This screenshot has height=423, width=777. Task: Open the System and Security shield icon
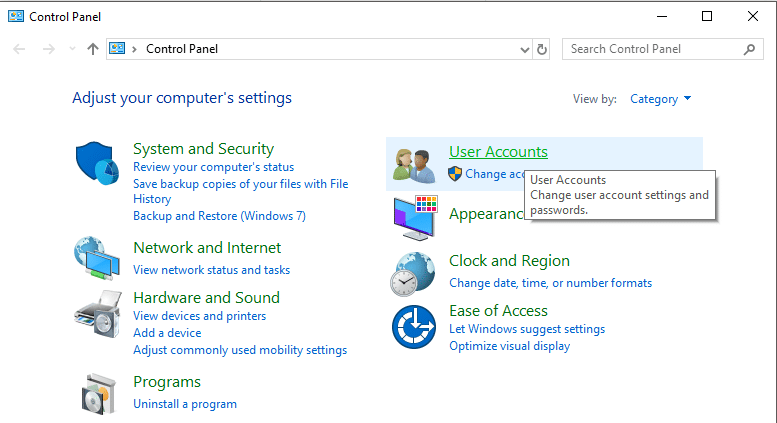point(97,163)
